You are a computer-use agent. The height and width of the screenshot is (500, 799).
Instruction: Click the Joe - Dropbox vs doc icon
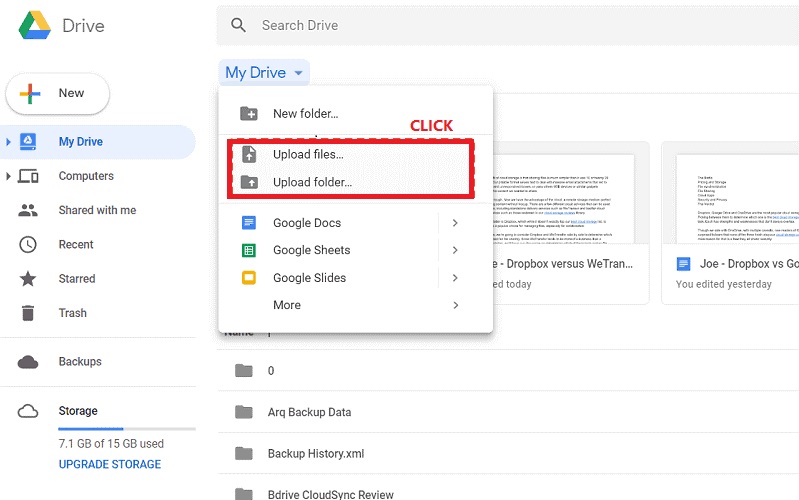pyautogui.click(x=683, y=264)
